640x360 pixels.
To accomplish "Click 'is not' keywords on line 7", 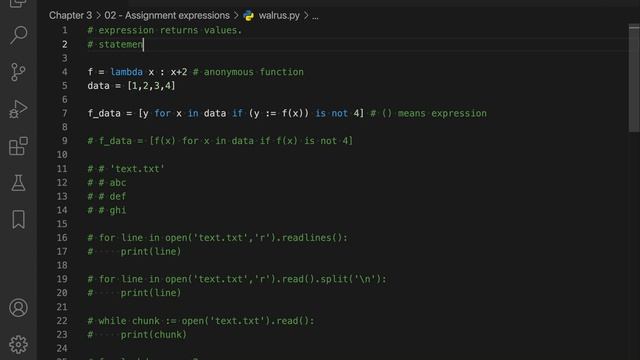I will click(x=331, y=113).
